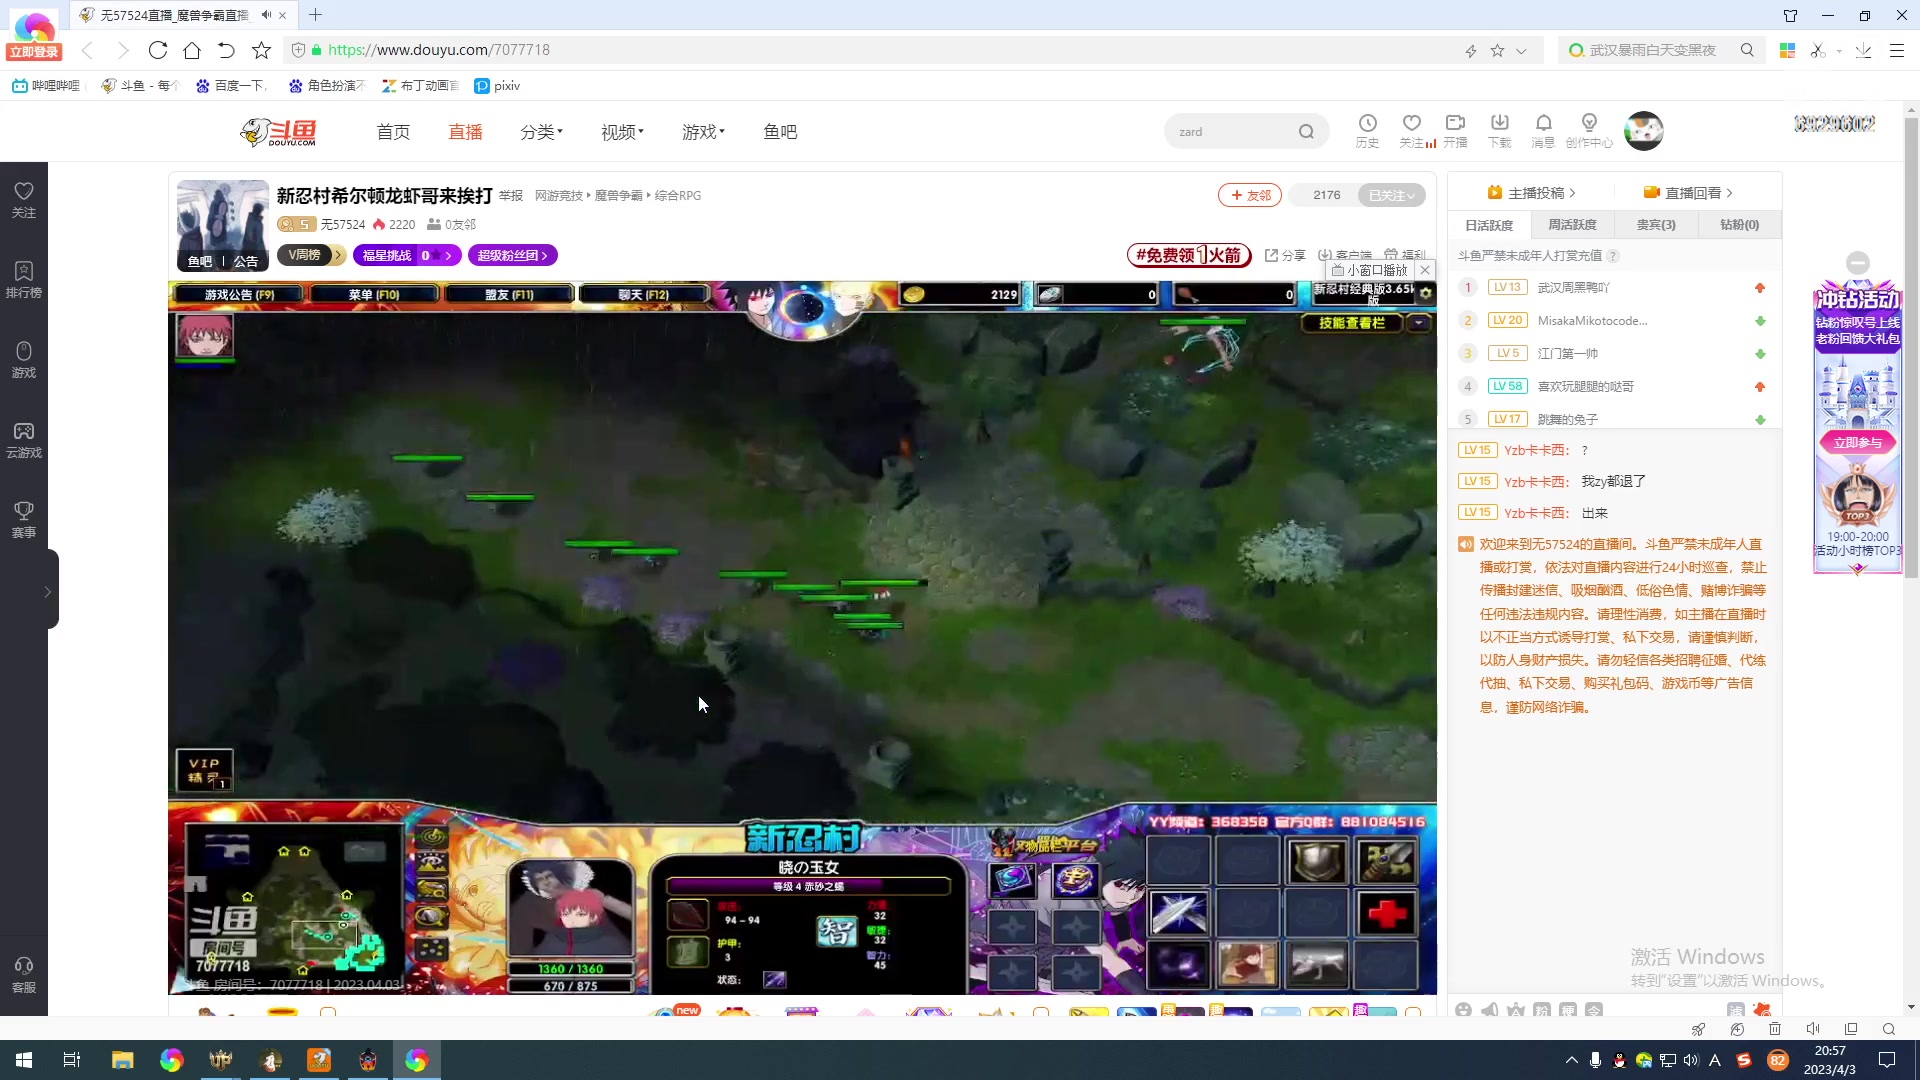Screen dimensions: 1920x1080
Task: Expand the 分类 dropdown menu
Action: tap(541, 132)
